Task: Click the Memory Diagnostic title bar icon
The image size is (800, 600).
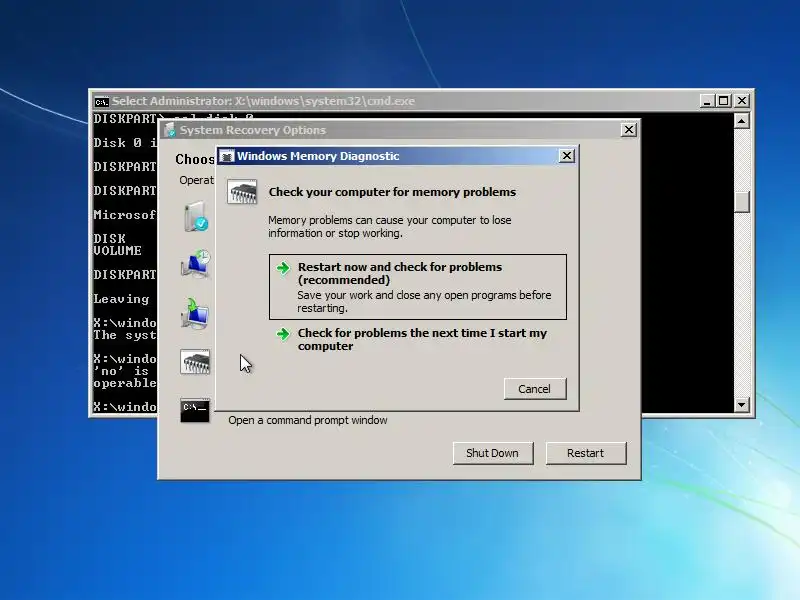Action: click(227, 156)
